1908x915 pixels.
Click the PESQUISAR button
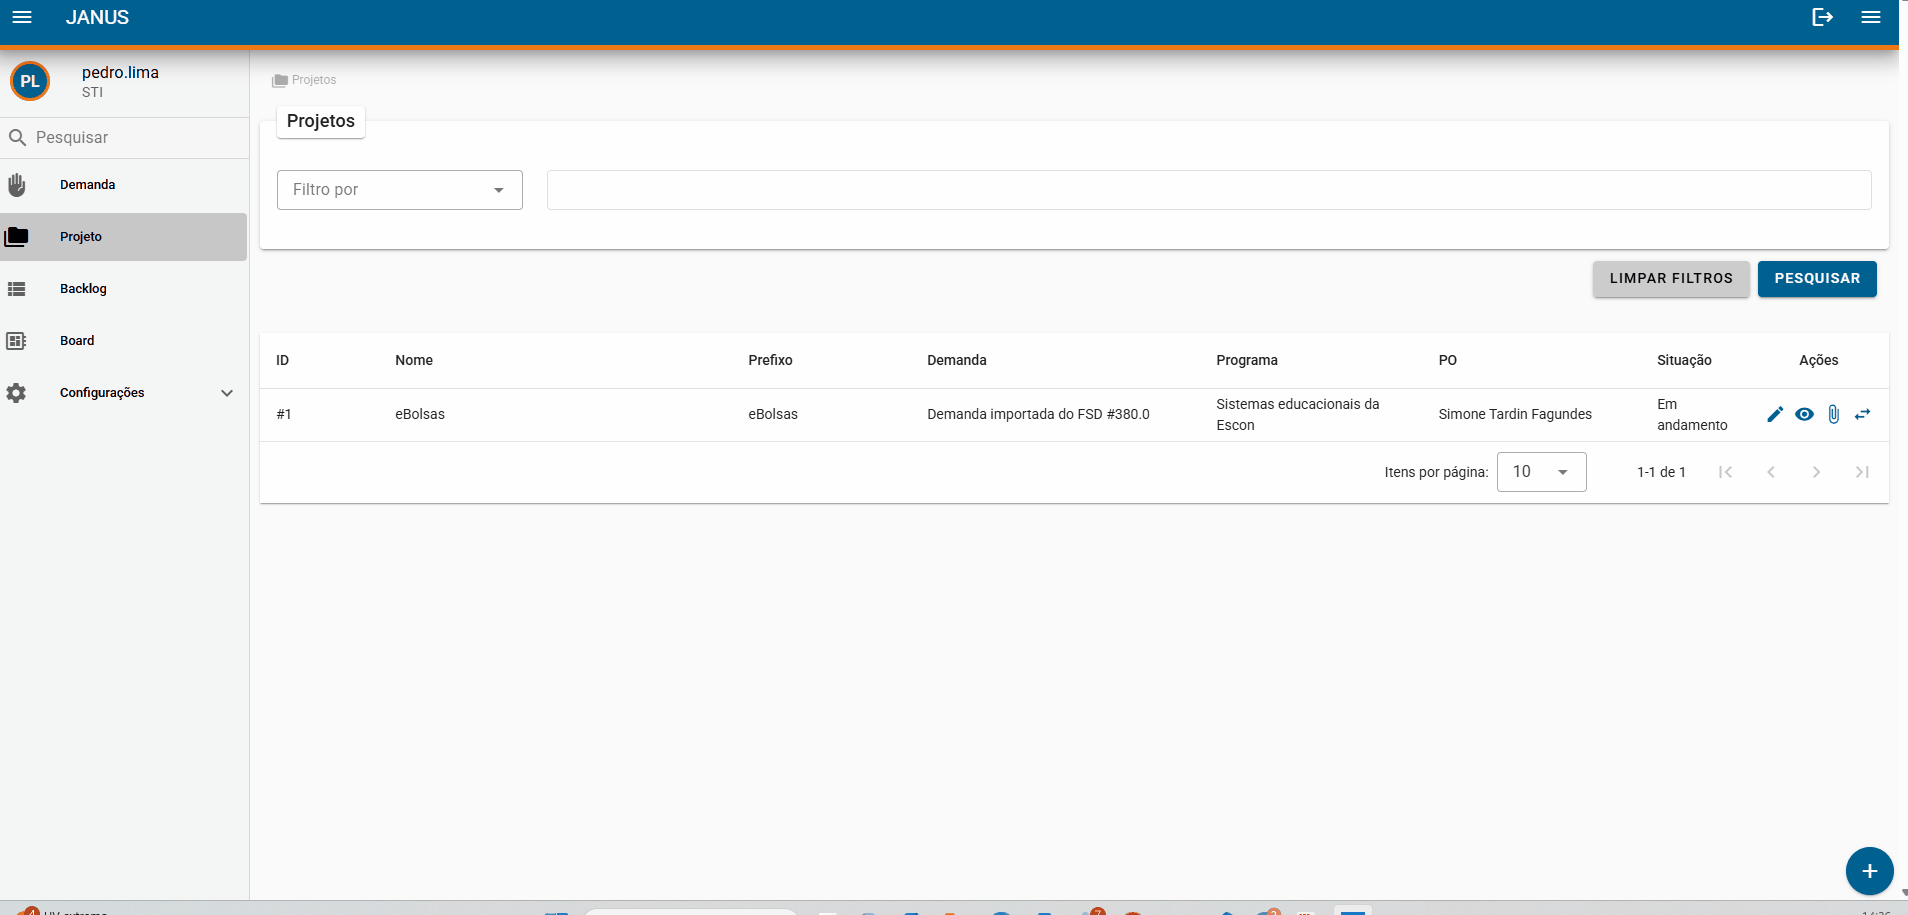pyautogui.click(x=1817, y=279)
